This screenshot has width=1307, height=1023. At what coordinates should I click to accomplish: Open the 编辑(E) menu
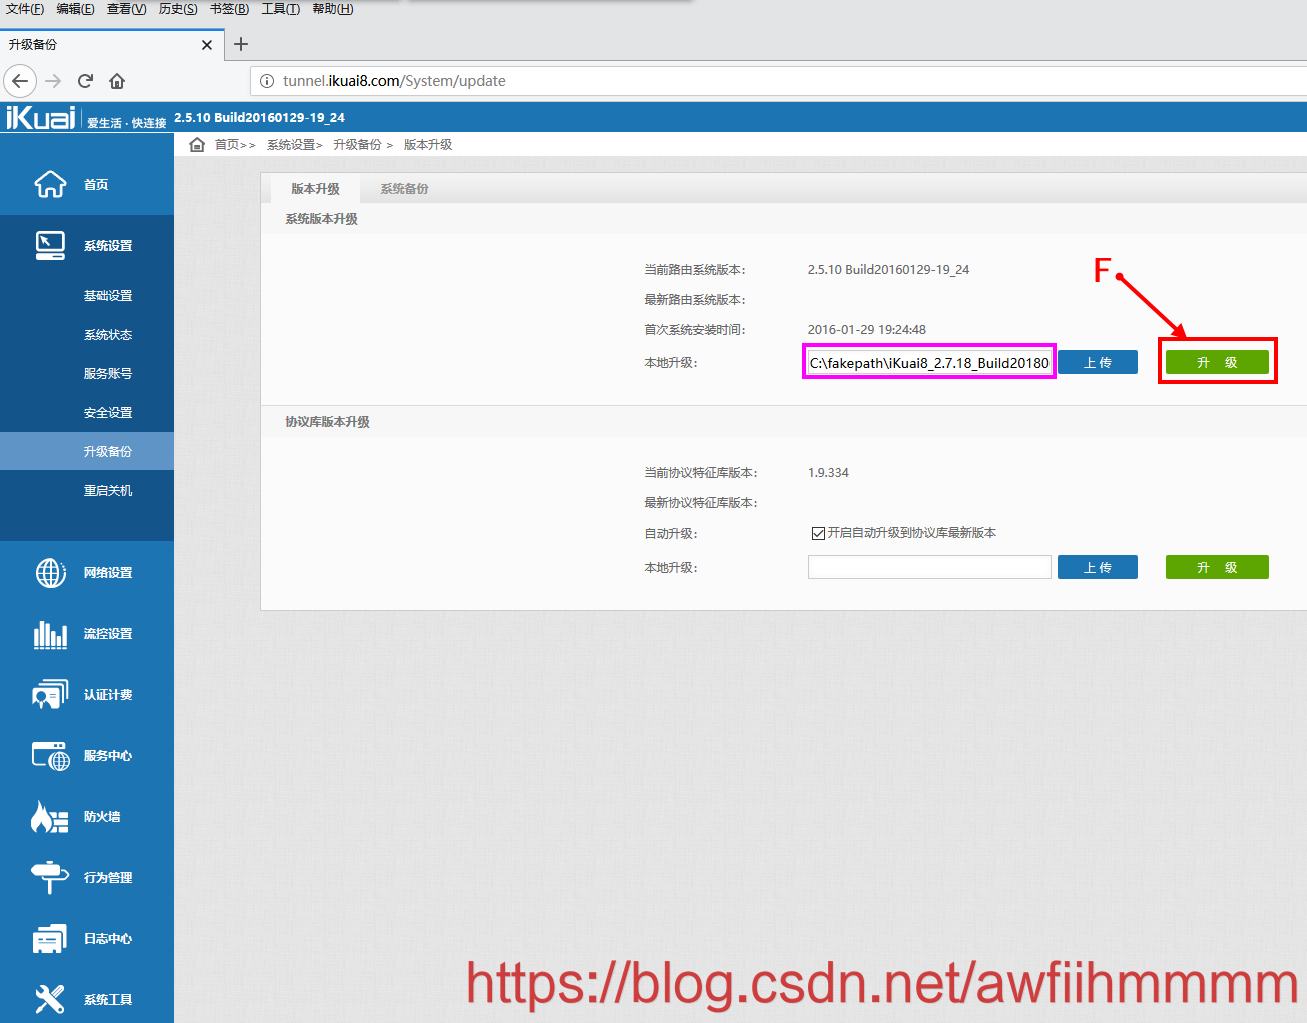75,9
